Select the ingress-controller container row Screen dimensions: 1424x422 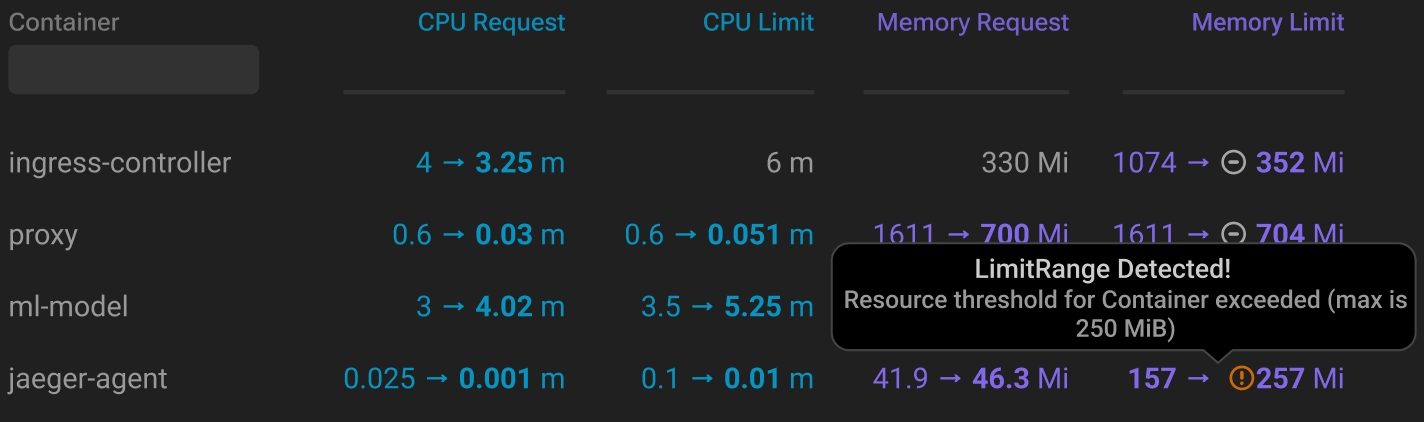[x=120, y=163]
